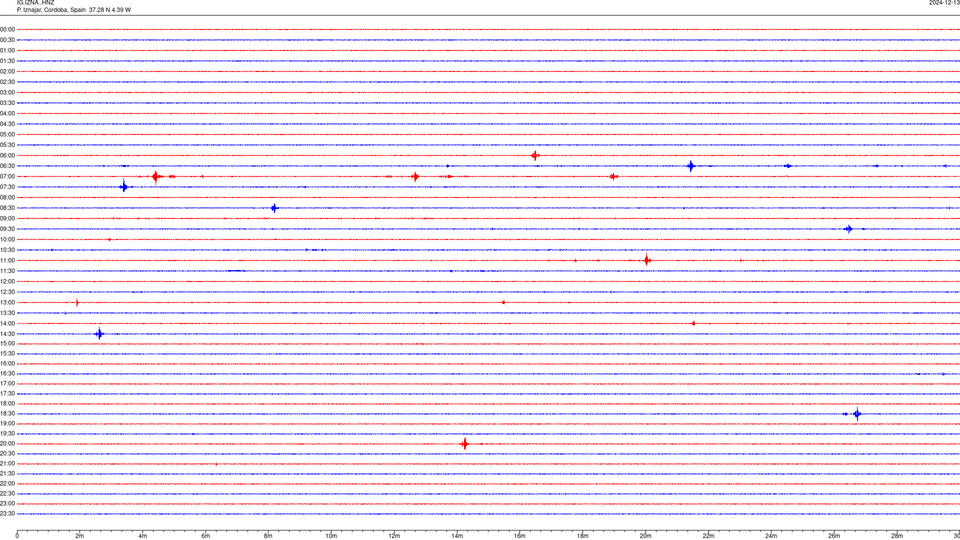Screen dimensions: 960x540
Task: Click the 2m tick label on the minute axis
Action: pyautogui.click(x=80, y=536)
